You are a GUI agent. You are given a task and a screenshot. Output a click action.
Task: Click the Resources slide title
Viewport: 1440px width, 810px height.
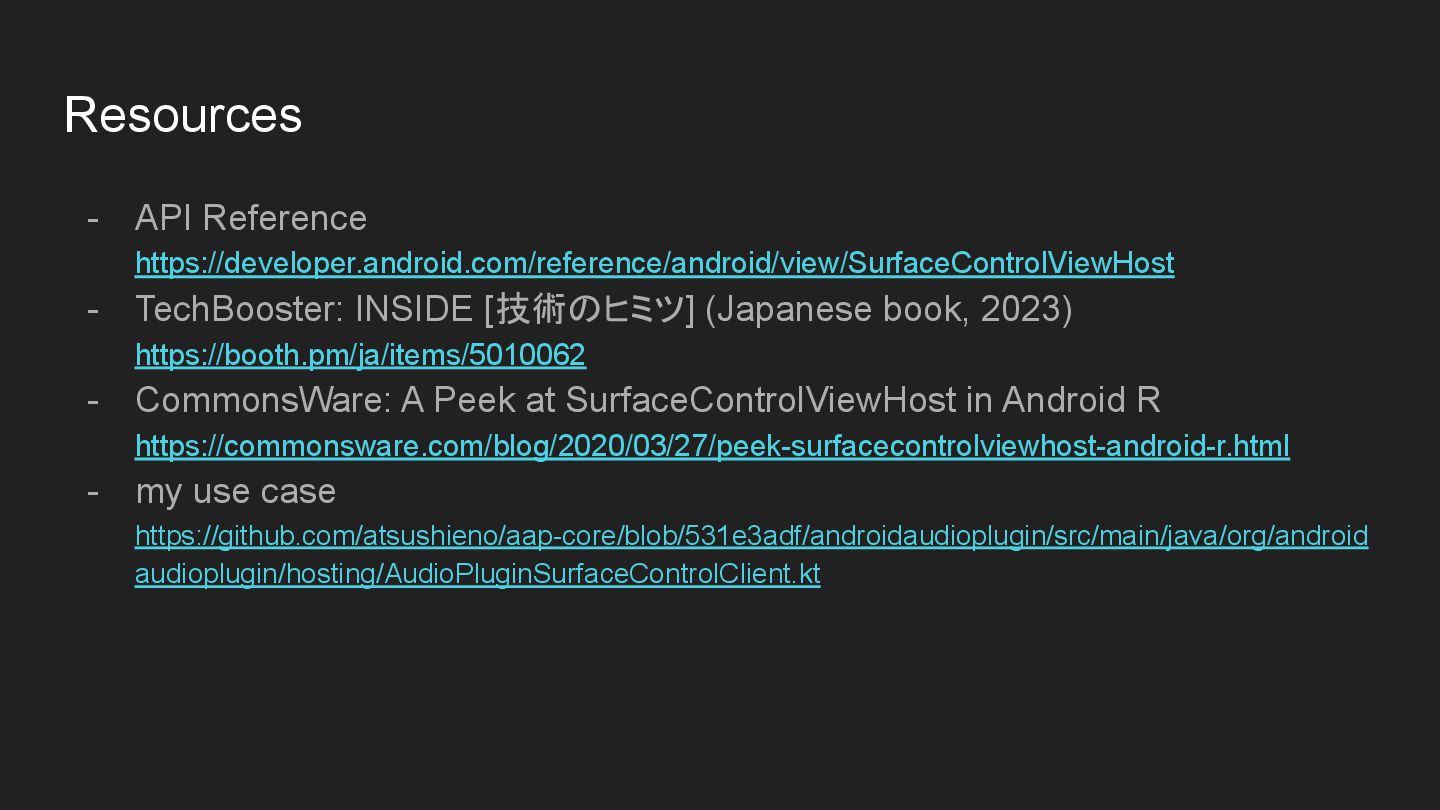pos(183,114)
